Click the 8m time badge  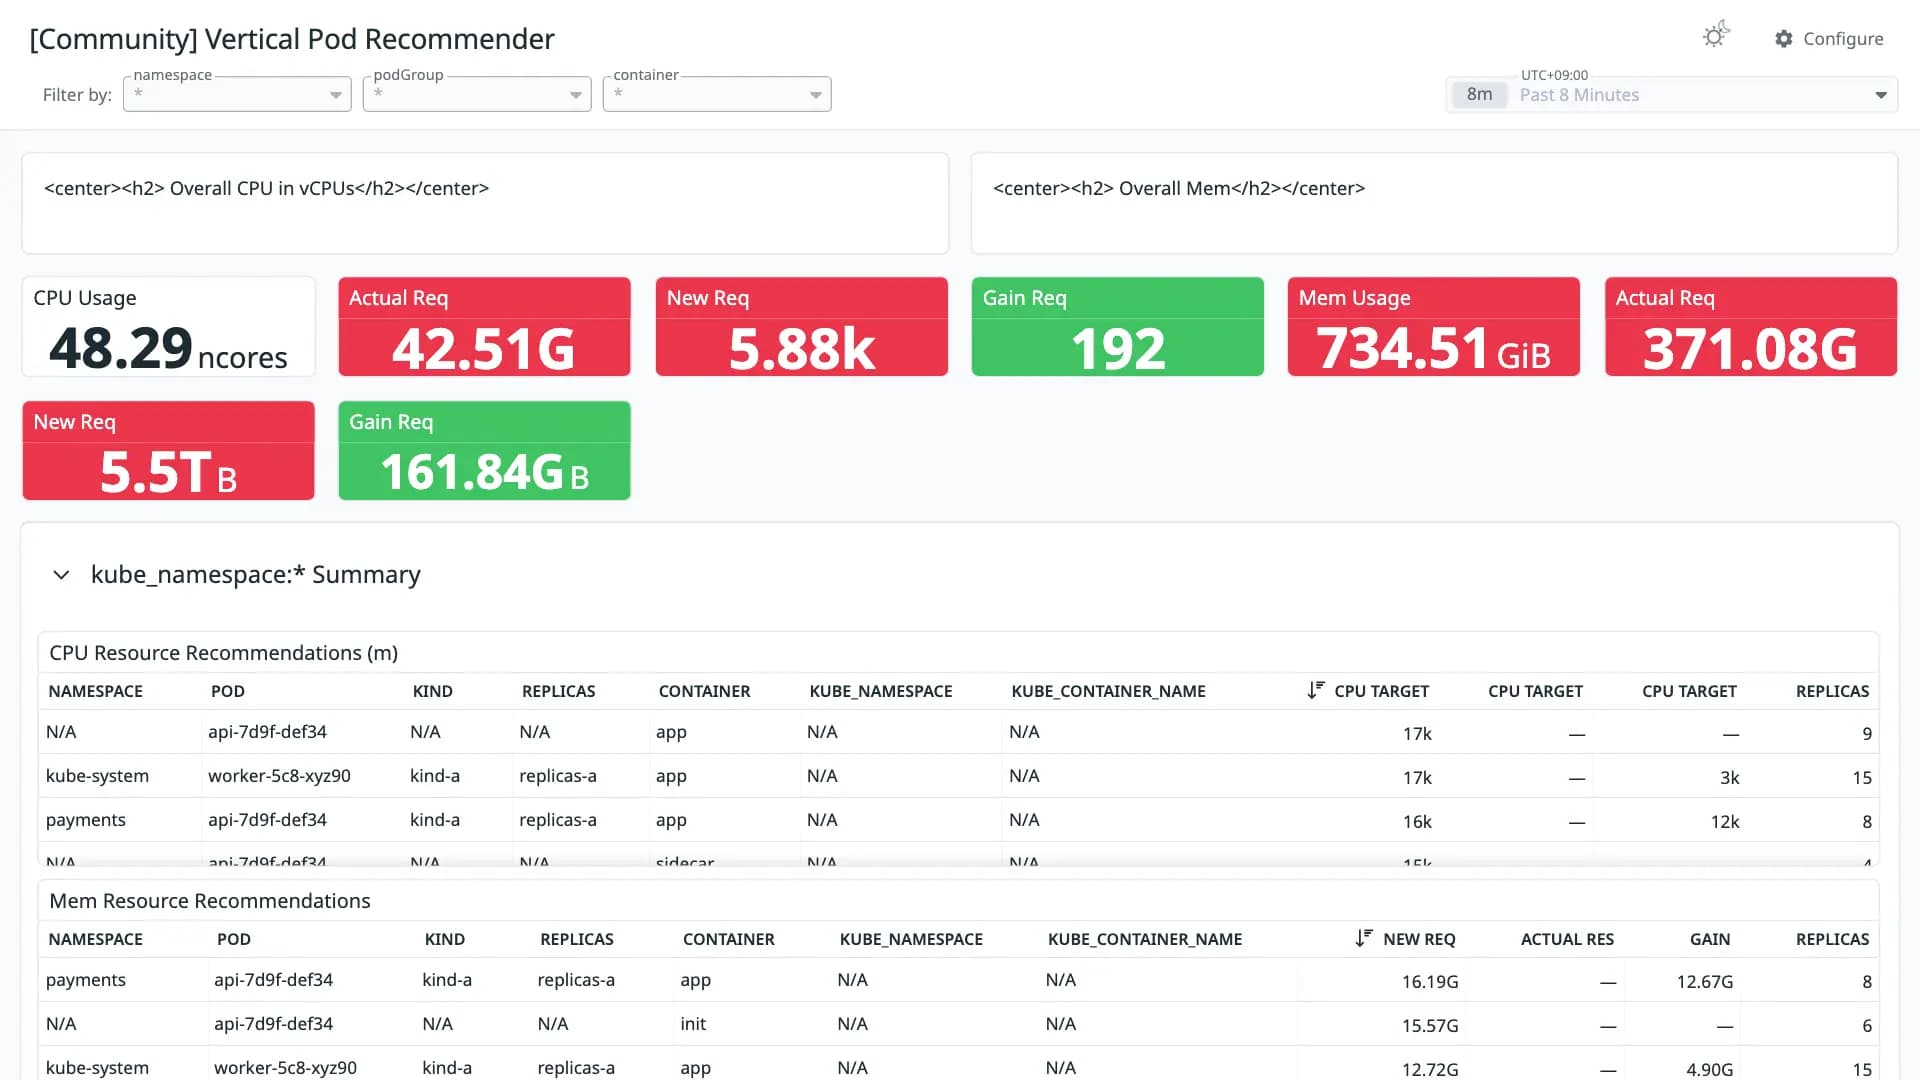[x=1479, y=95]
